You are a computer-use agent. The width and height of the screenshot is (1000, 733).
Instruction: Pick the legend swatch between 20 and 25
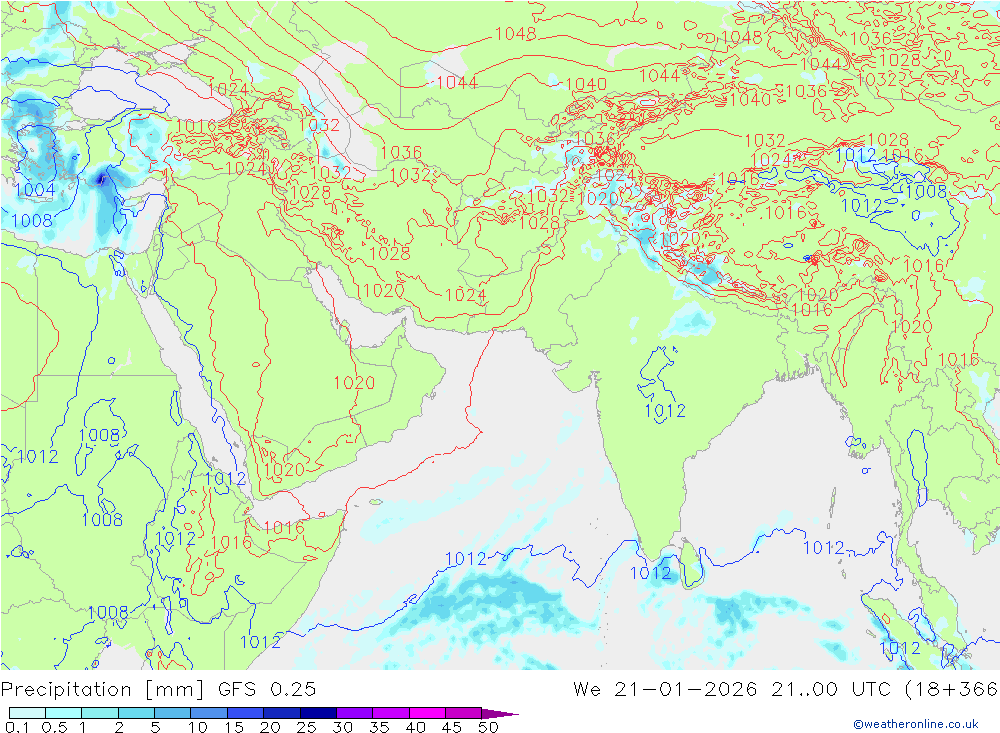coord(282,713)
